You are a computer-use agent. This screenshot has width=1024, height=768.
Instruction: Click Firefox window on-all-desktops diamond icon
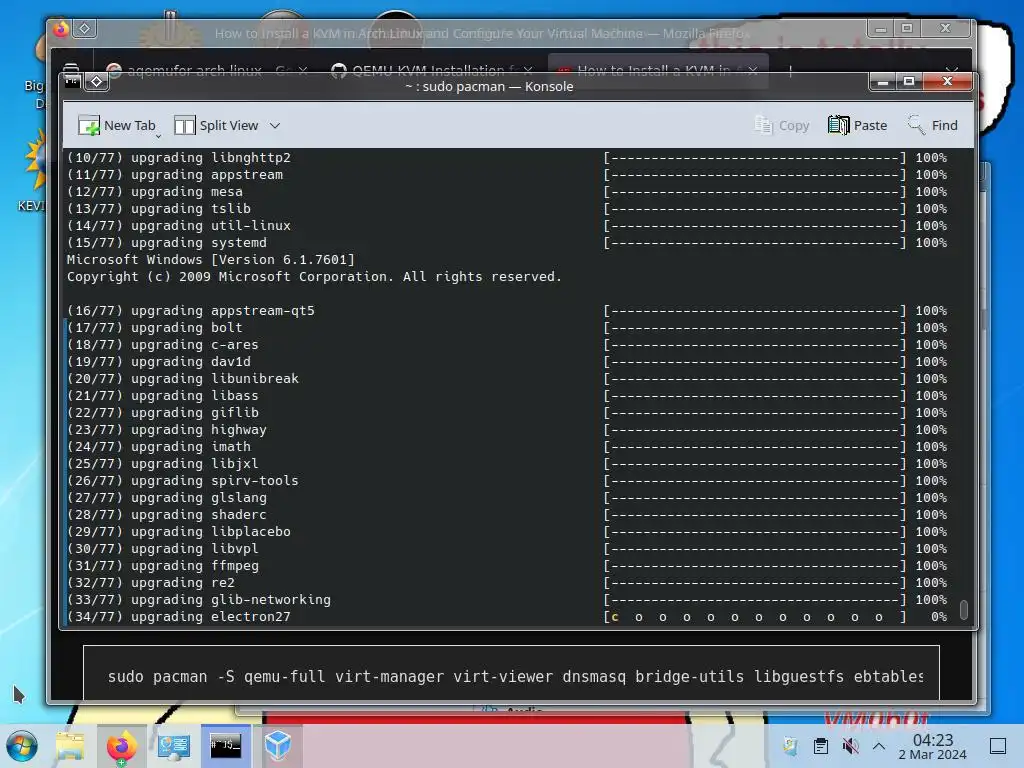(85, 28)
